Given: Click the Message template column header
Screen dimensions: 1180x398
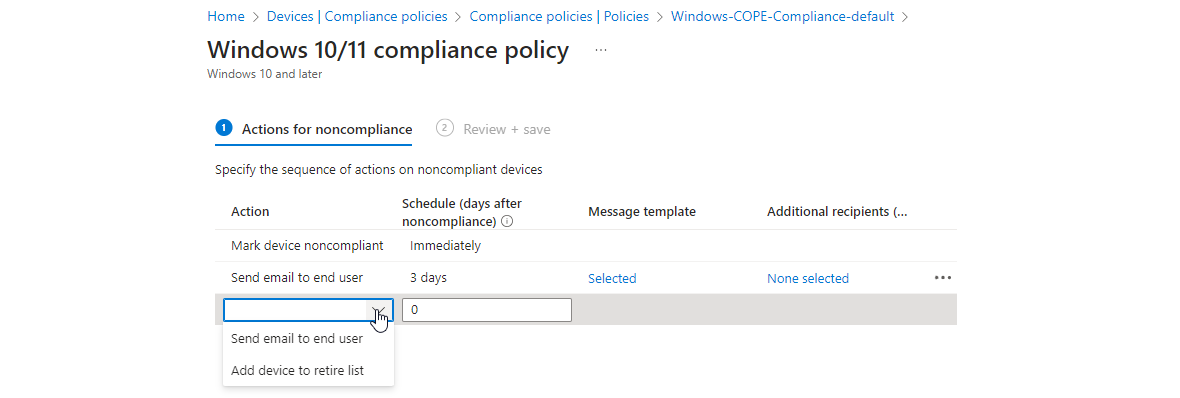Looking at the screenshot, I should coord(642,211).
